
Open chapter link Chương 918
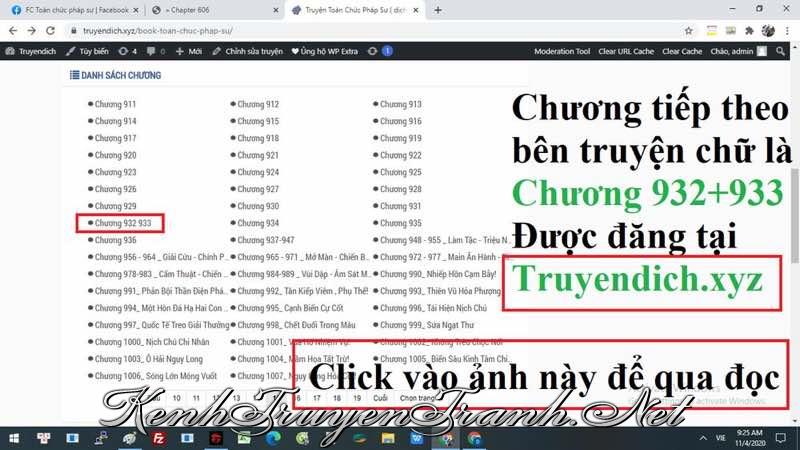pyautogui.click(x=258, y=138)
